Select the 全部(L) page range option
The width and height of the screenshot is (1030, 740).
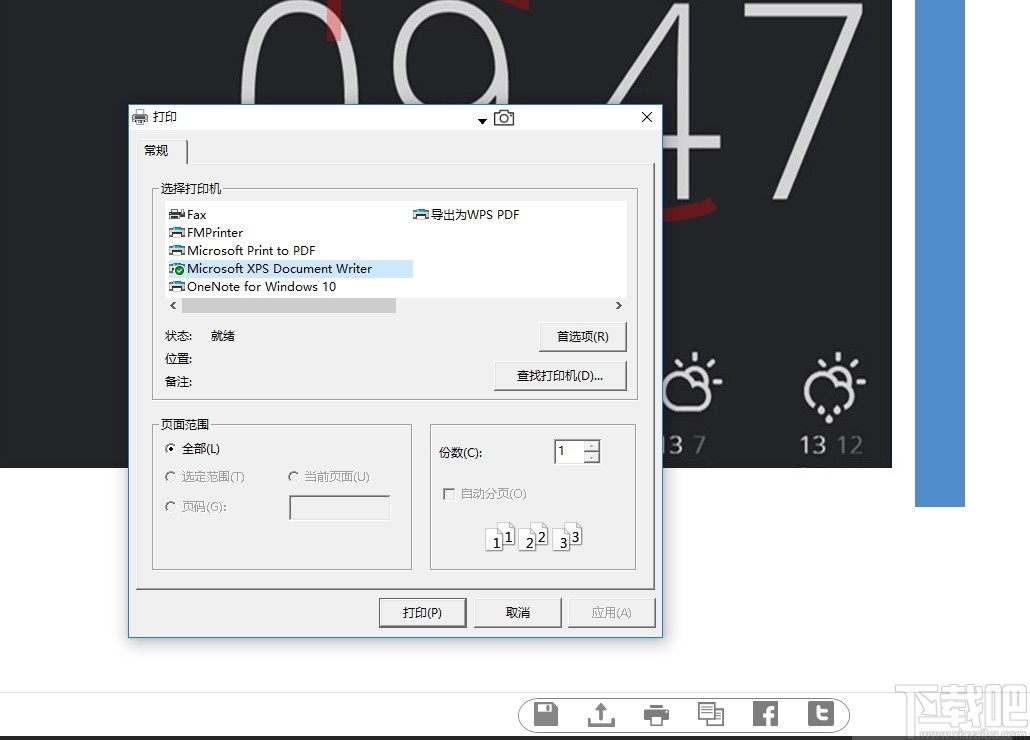[170, 448]
